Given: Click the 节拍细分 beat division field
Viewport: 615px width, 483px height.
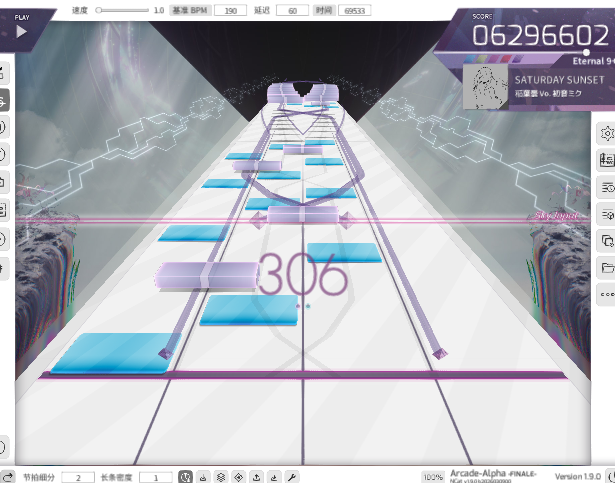Looking at the screenshot, I should pos(78,477).
